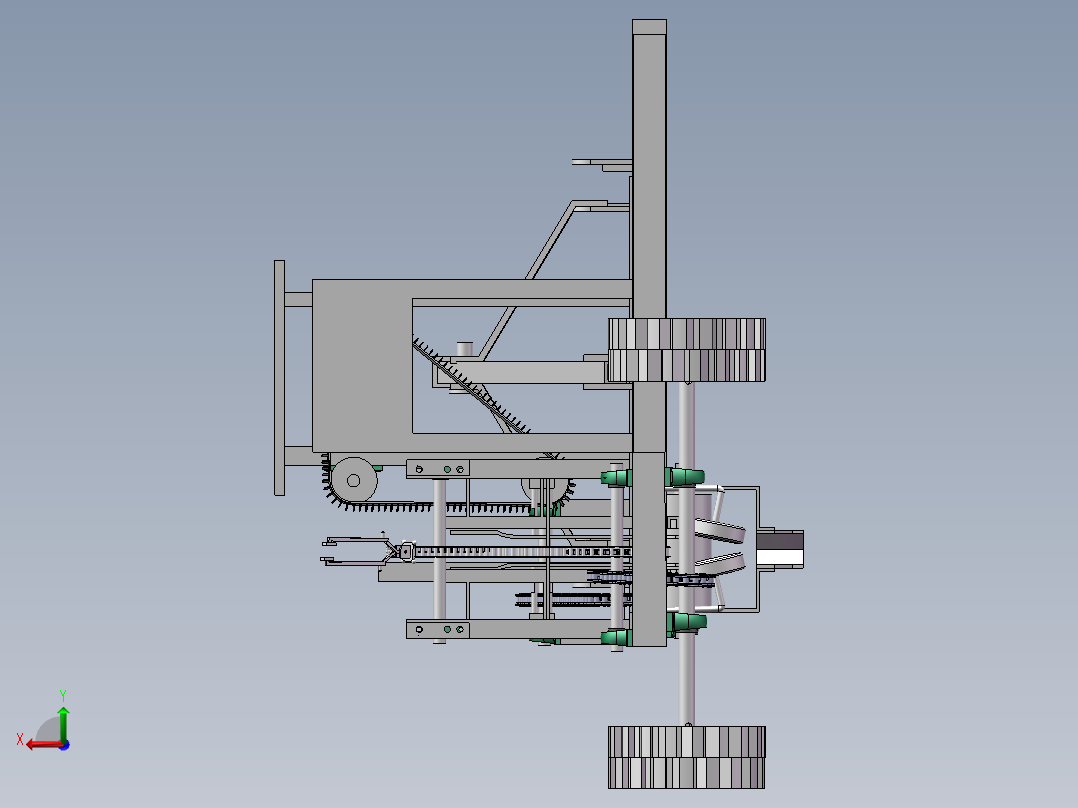The image size is (1078, 808).
Task: Select the small round pulley wheel with center hole
Action: coord(353,480)
